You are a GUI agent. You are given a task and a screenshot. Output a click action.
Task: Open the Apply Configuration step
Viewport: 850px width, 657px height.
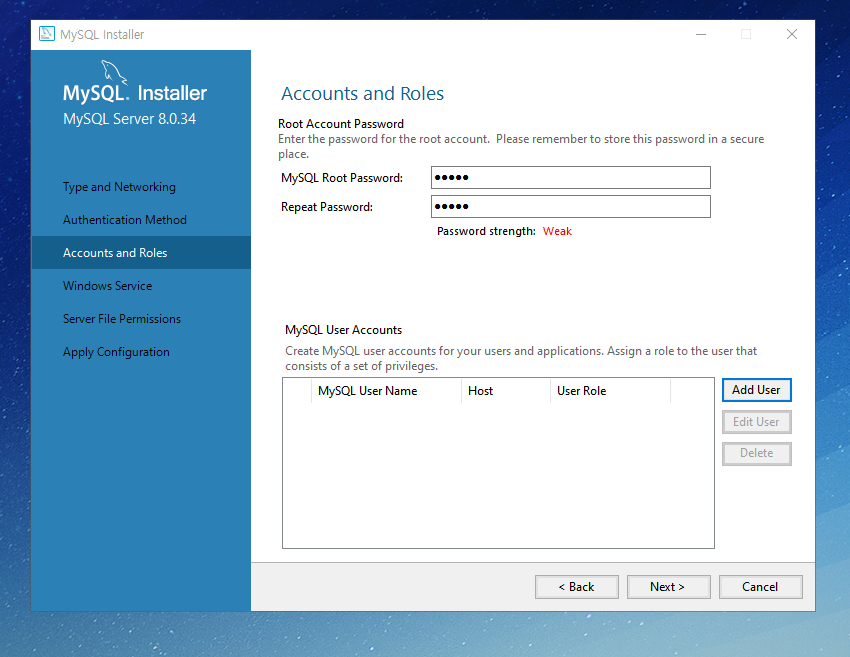click(x=116, y=352)
